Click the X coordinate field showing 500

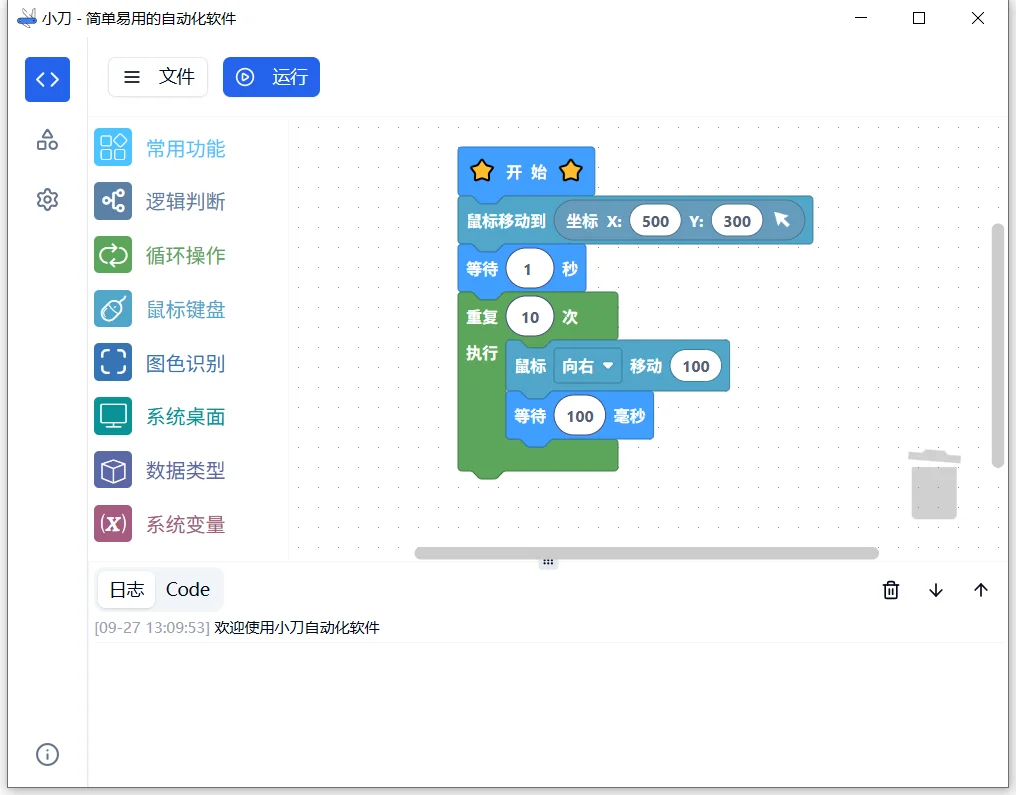click(655, 220)
